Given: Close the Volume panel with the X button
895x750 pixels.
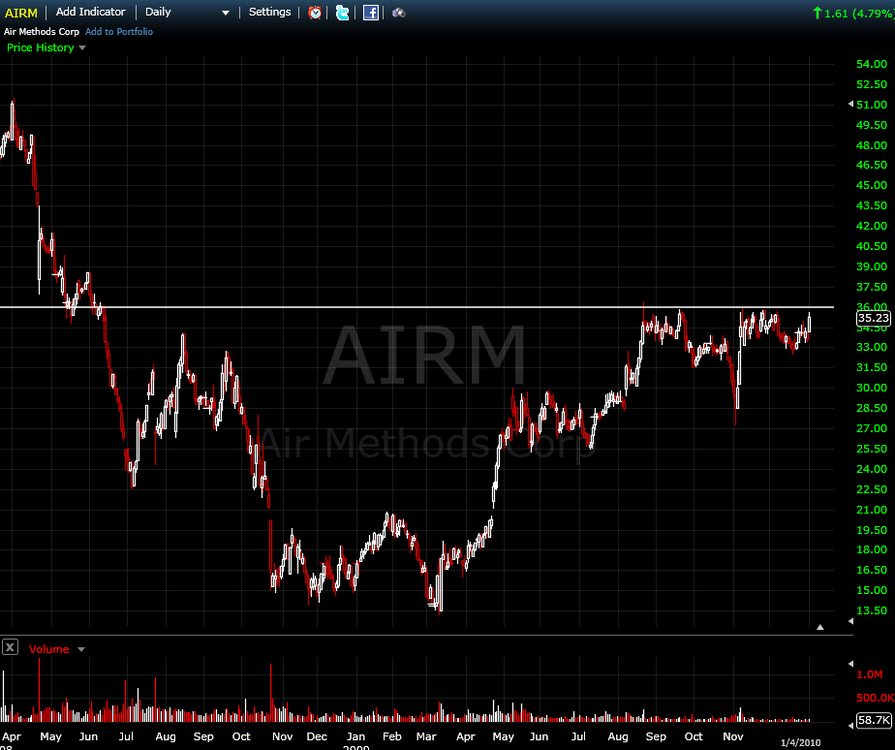Looking at the screenshot, I should pyautogui.click(x=10, y=647).
